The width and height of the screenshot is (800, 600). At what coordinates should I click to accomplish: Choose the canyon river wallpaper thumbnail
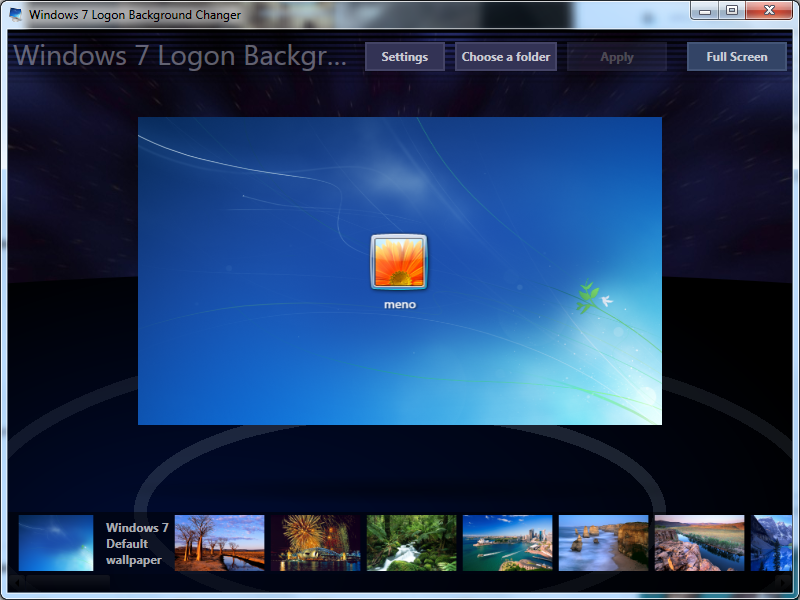click(x=699, y=541)
